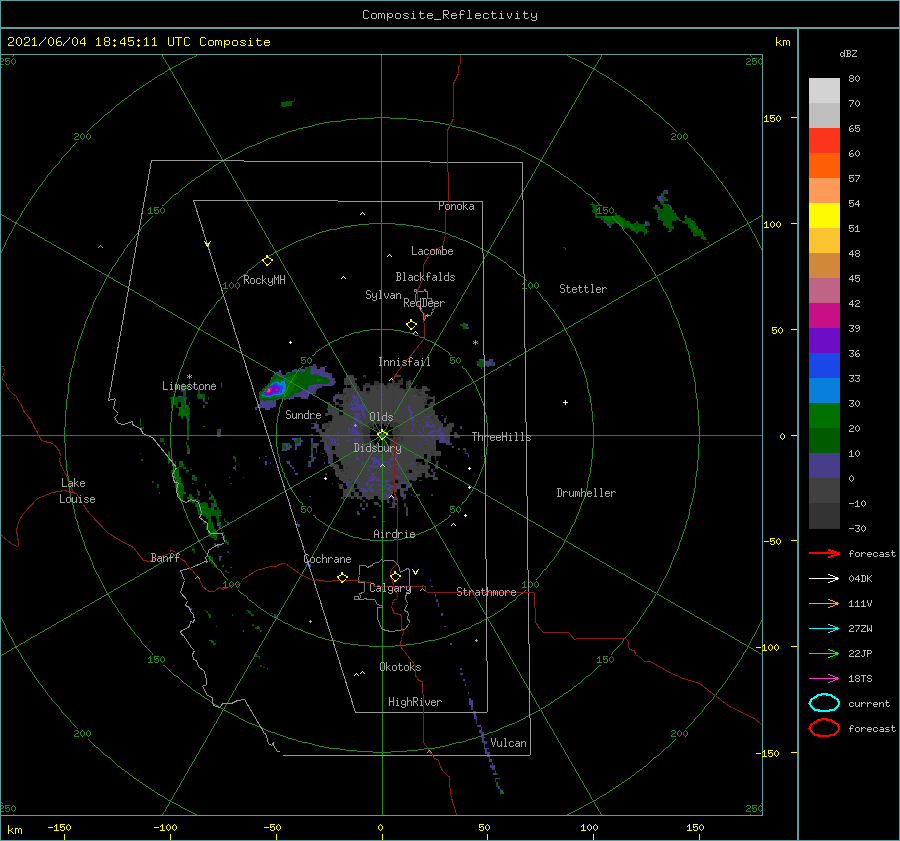Click the -150 value on bottom axis
Viewport: 900px width, 841px height.
click(x=59, y=827)
